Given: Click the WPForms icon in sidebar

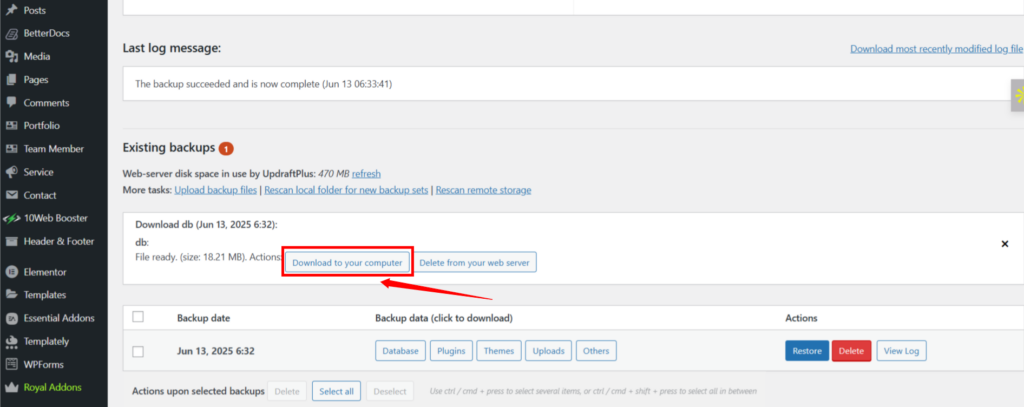Looking at the screenshot, I should point(11,365).
